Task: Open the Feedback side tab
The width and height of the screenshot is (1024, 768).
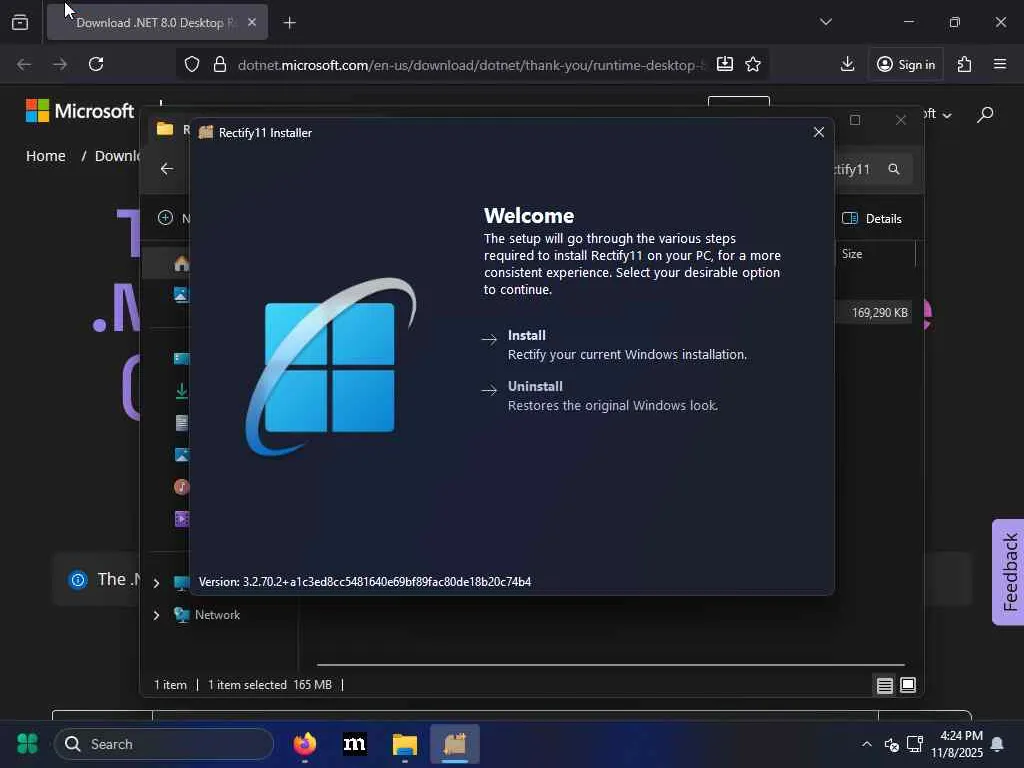Action: pos(1008,572)
